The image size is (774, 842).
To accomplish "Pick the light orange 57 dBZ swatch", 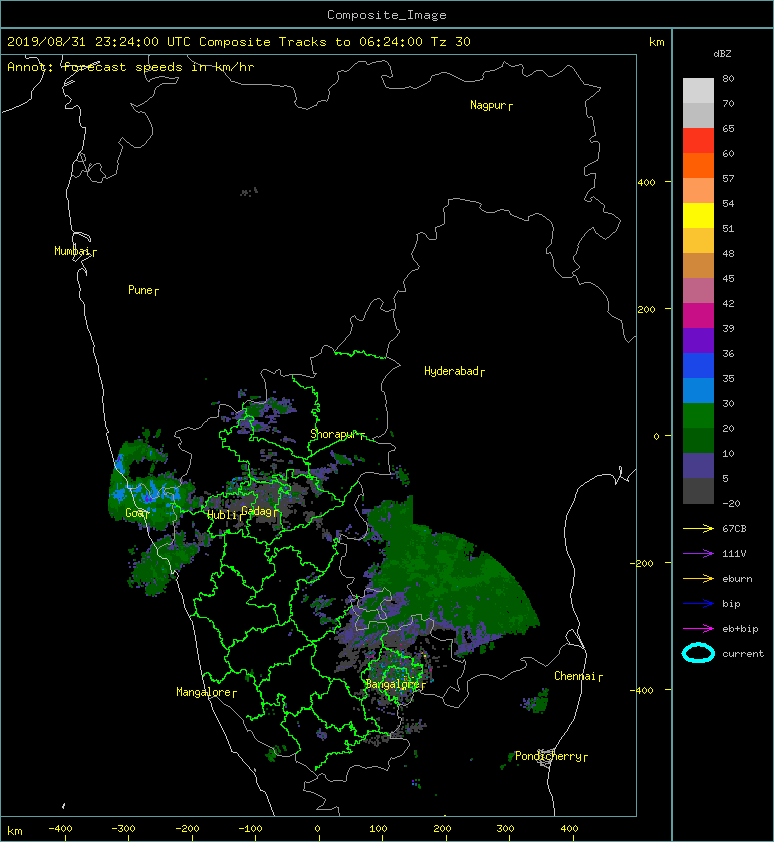I will (x=698, y=190).
